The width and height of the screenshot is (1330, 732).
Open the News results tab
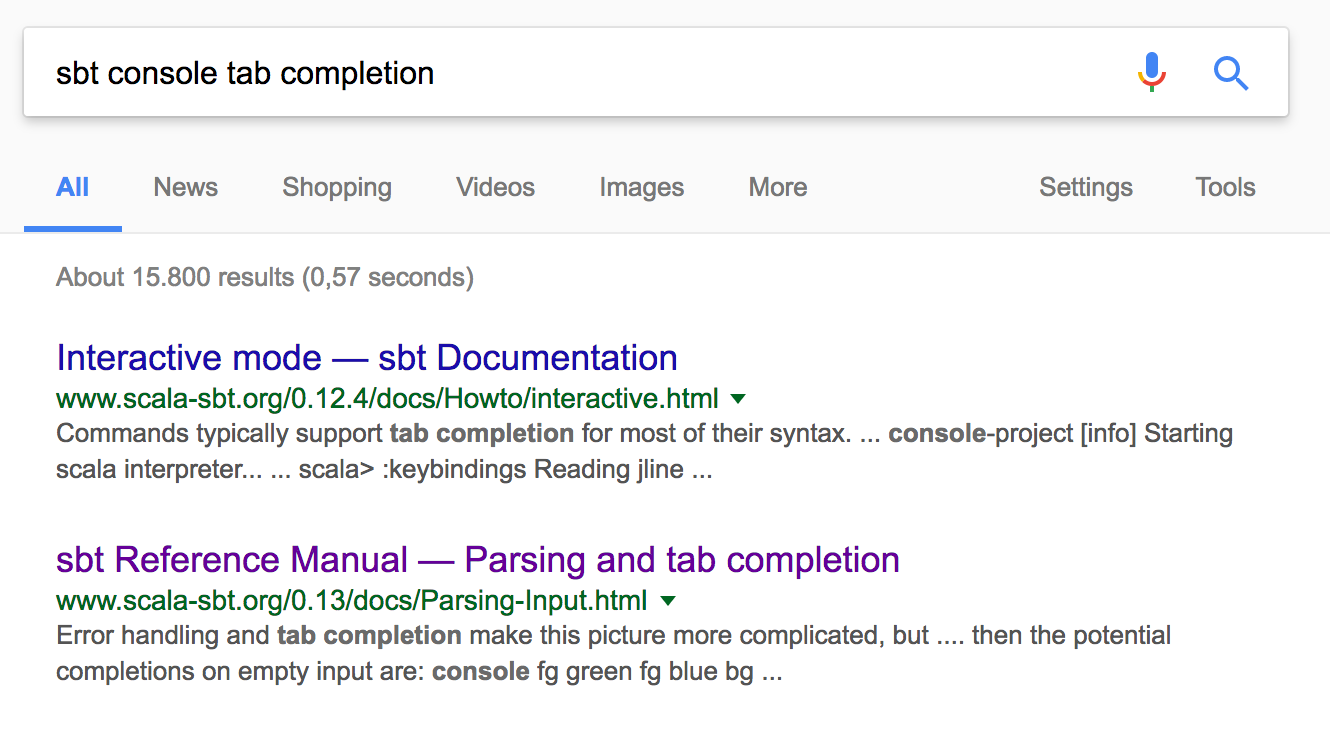pos(185,187)
